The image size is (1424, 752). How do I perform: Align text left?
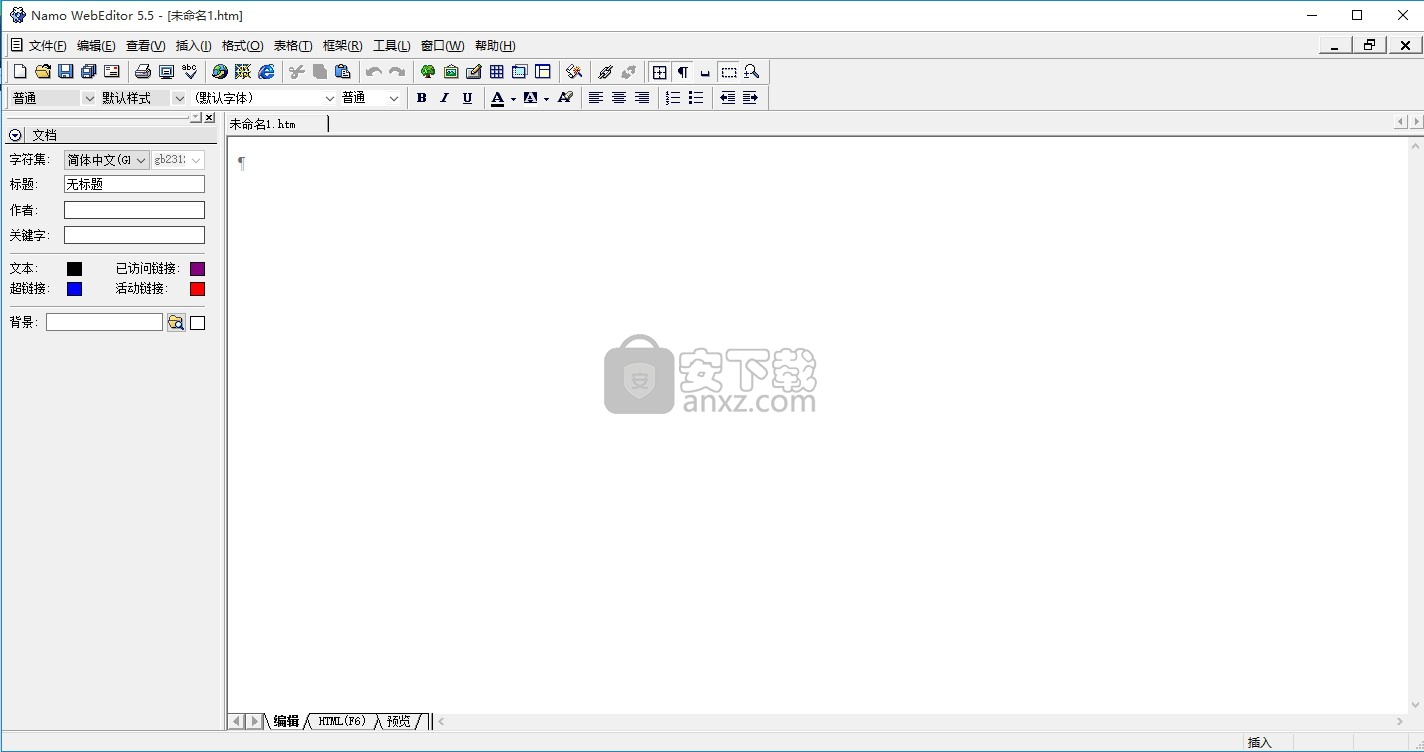click(595, 97)
